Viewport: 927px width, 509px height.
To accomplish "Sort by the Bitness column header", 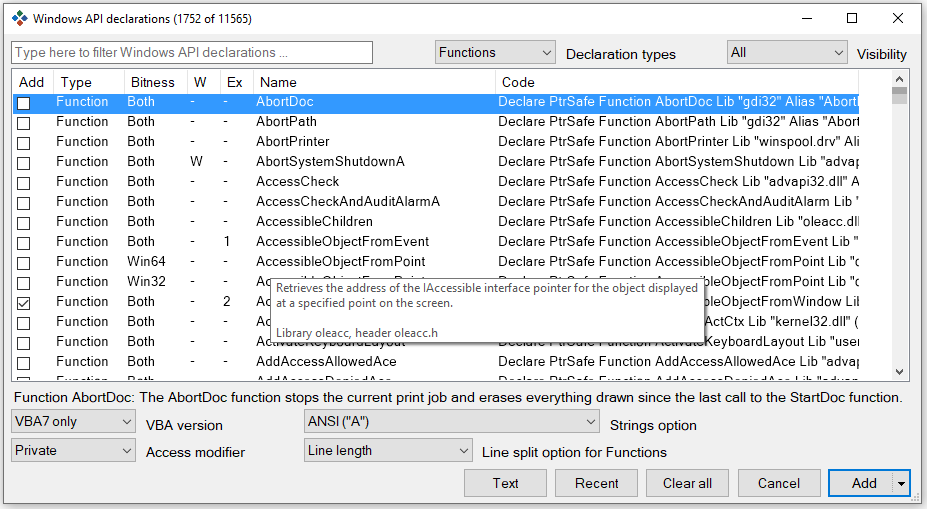I will (x=155, y=82).
